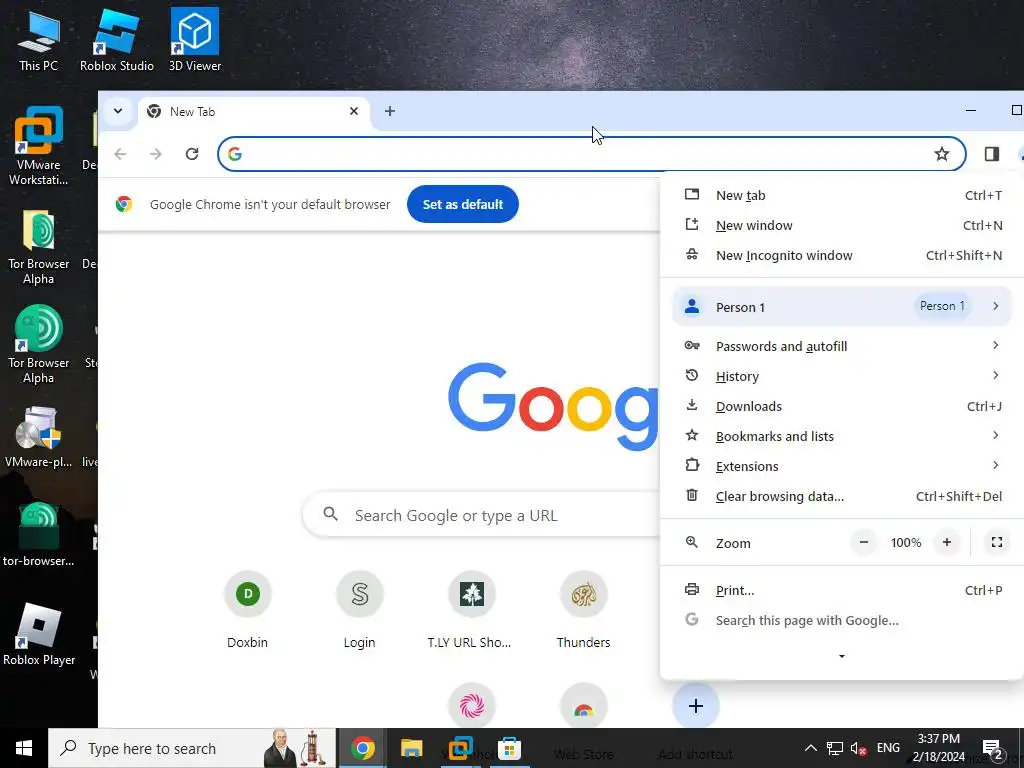Click Add shortcut plus tile
Image resolution: width=1024 pixels, height=768 pixels.
pyautogui.click(x=696, y=706)
